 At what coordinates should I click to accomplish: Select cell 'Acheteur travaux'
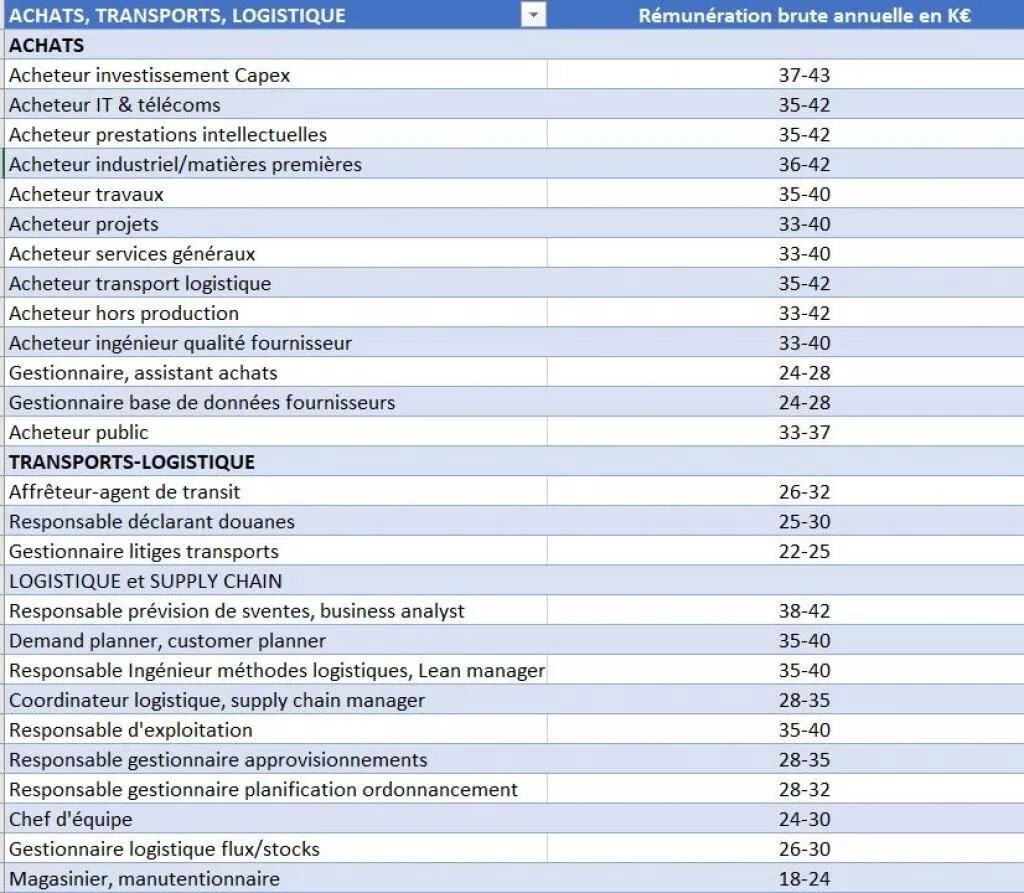(x=276, y=194)
